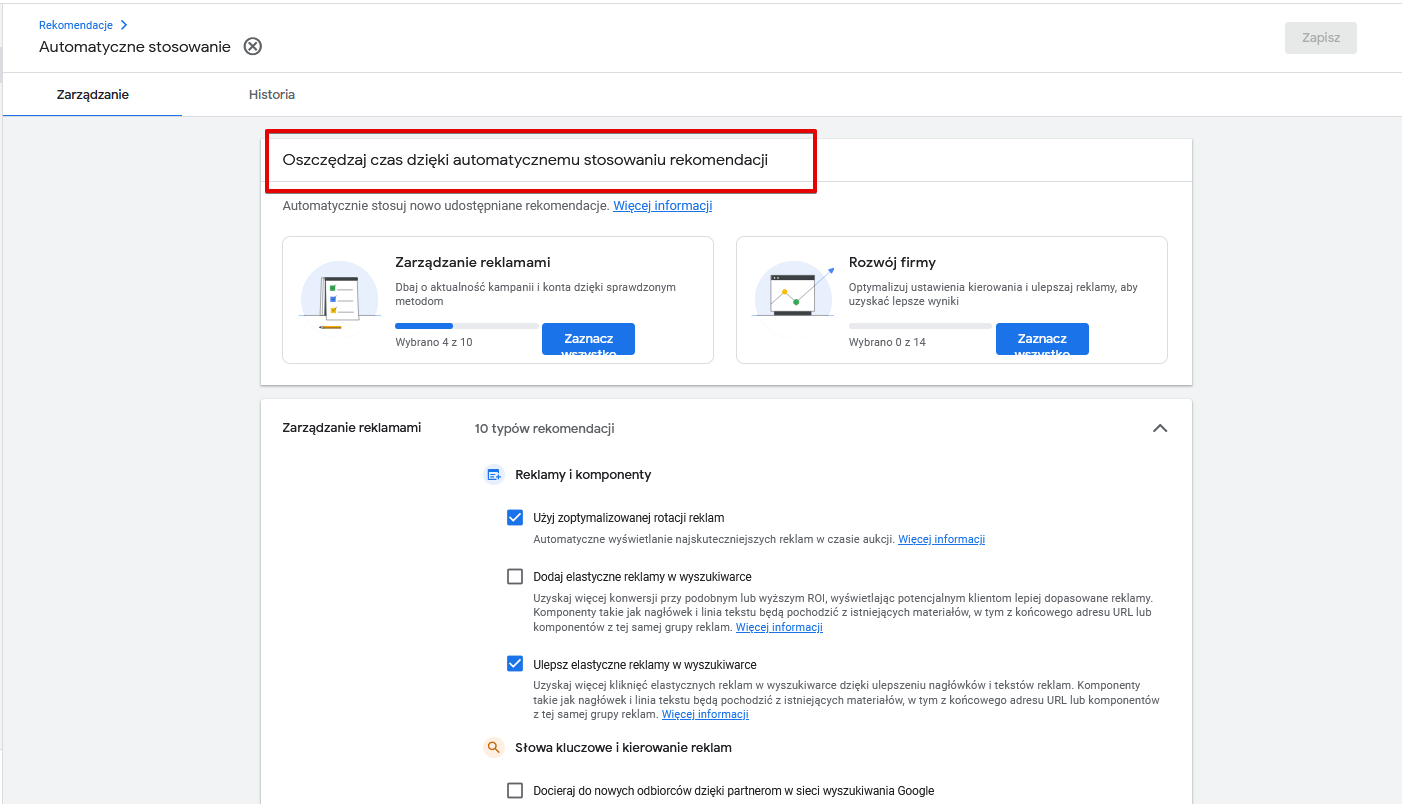
Task: Open Rekomendacje breadcrumb link
Action: pos(76,25)
